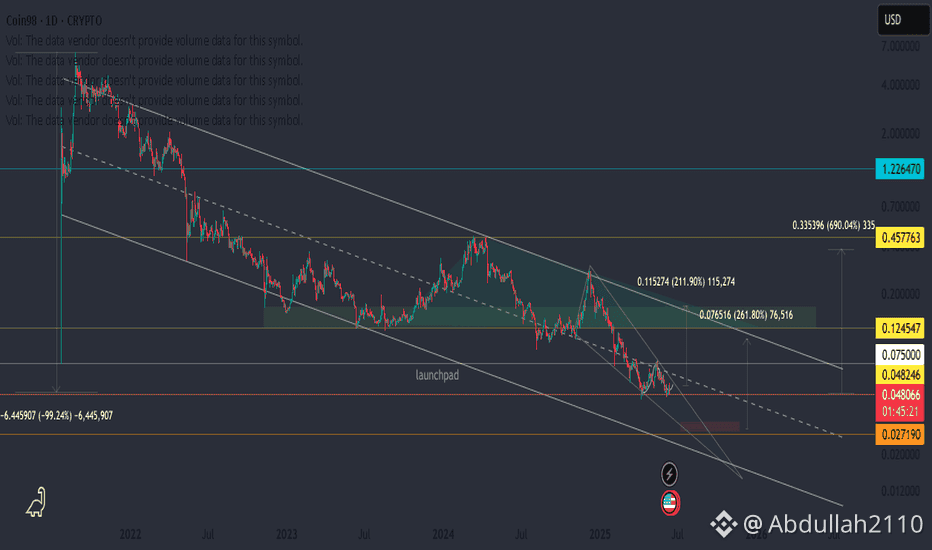
Task: Click the launchpad text annotation
Action: (x=437, y=375)
